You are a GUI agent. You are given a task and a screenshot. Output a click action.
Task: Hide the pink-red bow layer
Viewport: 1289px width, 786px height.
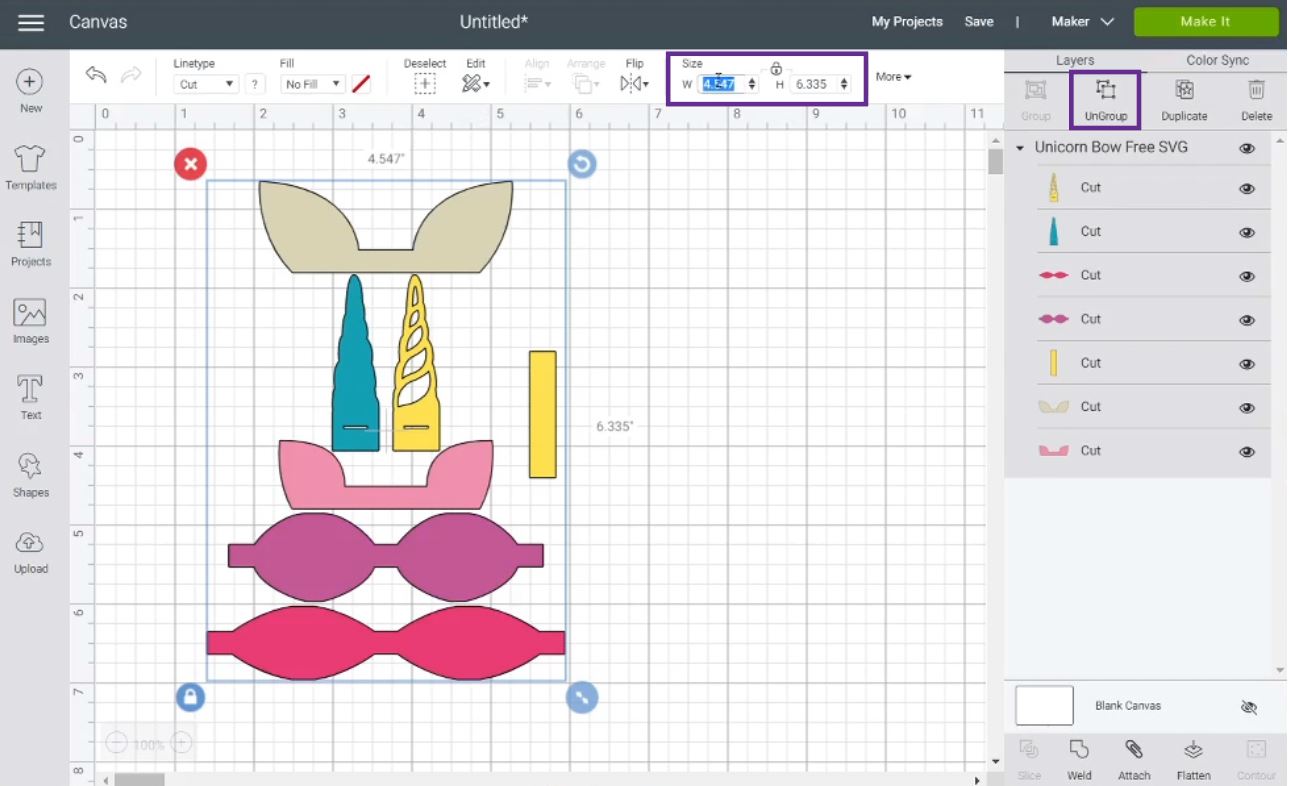(x=1247, y=276)
